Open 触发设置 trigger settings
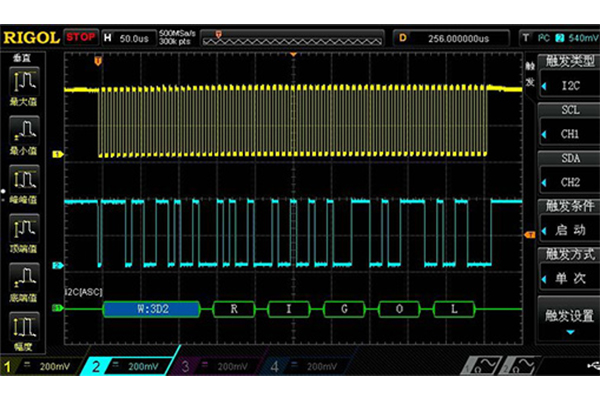Viewport: 600px width, 400px height. [565, 318]
